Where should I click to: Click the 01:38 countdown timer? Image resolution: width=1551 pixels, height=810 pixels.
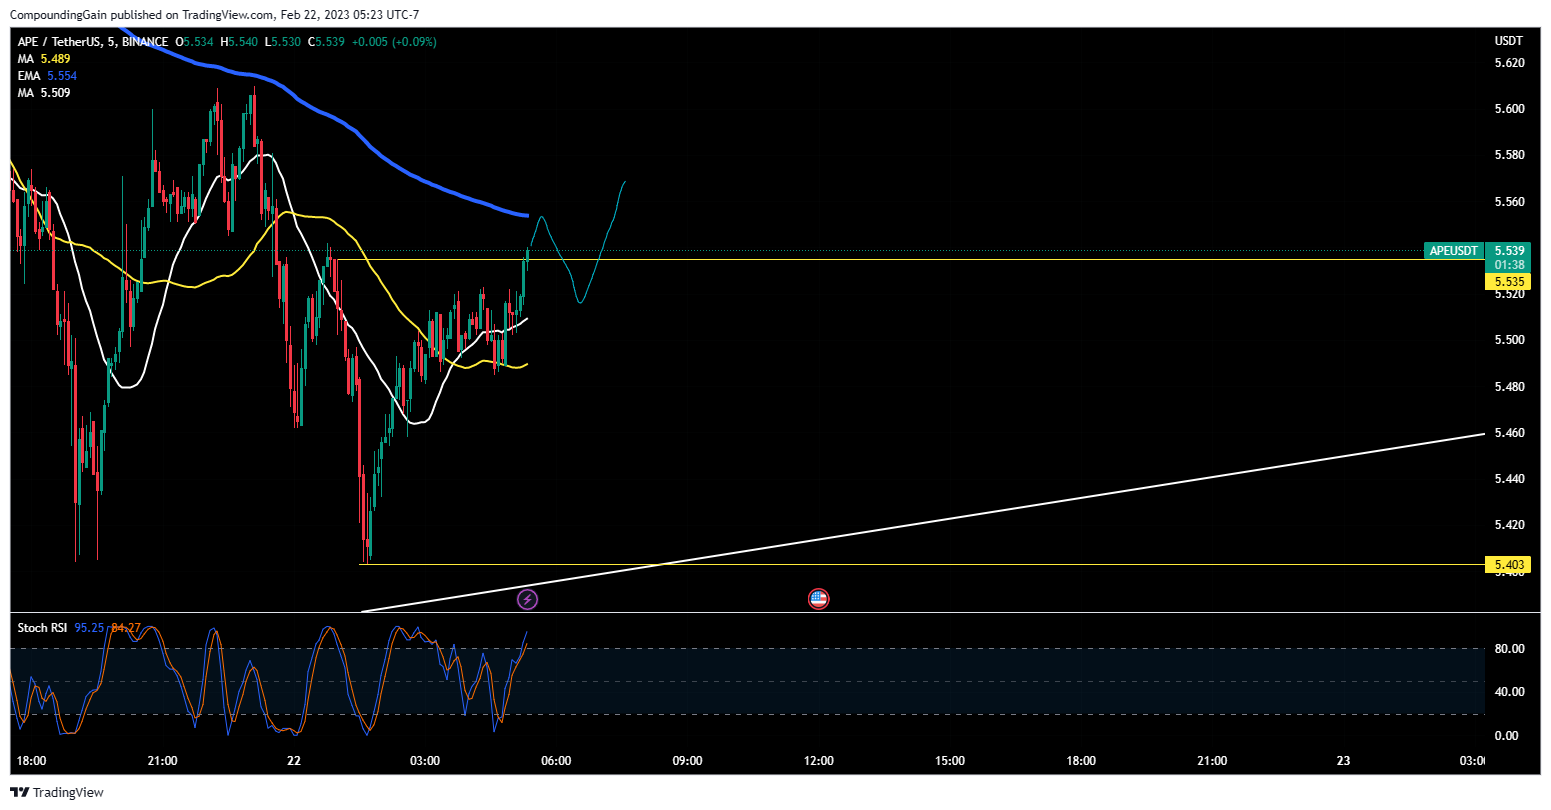coord(1509,265)
